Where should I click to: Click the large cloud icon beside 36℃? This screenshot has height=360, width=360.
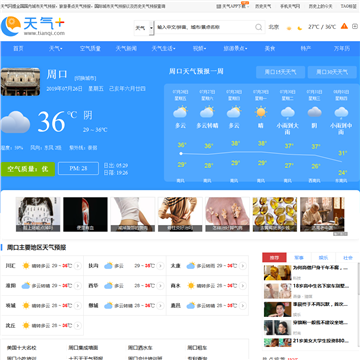point(15,122)
